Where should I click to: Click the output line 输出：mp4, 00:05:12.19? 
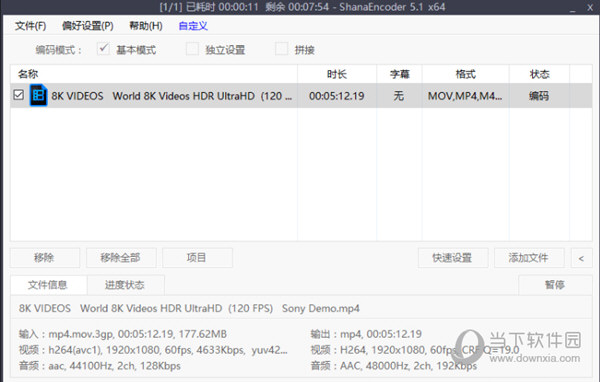click(x=366, y=334)
